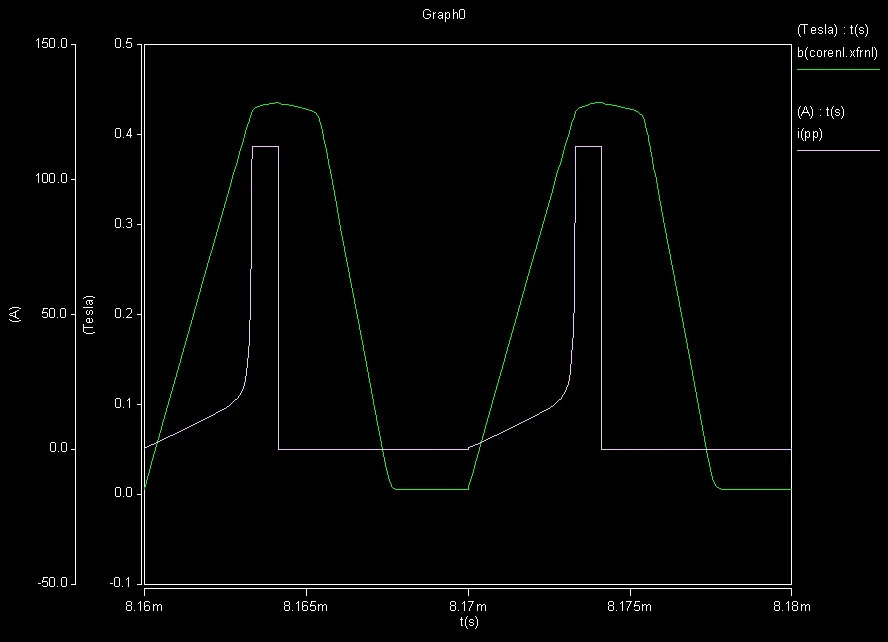The height and width of the screenshot is (642, 888).
Task: Click the 0.5 Tesla axis tick label
Action: coord(124,44)
